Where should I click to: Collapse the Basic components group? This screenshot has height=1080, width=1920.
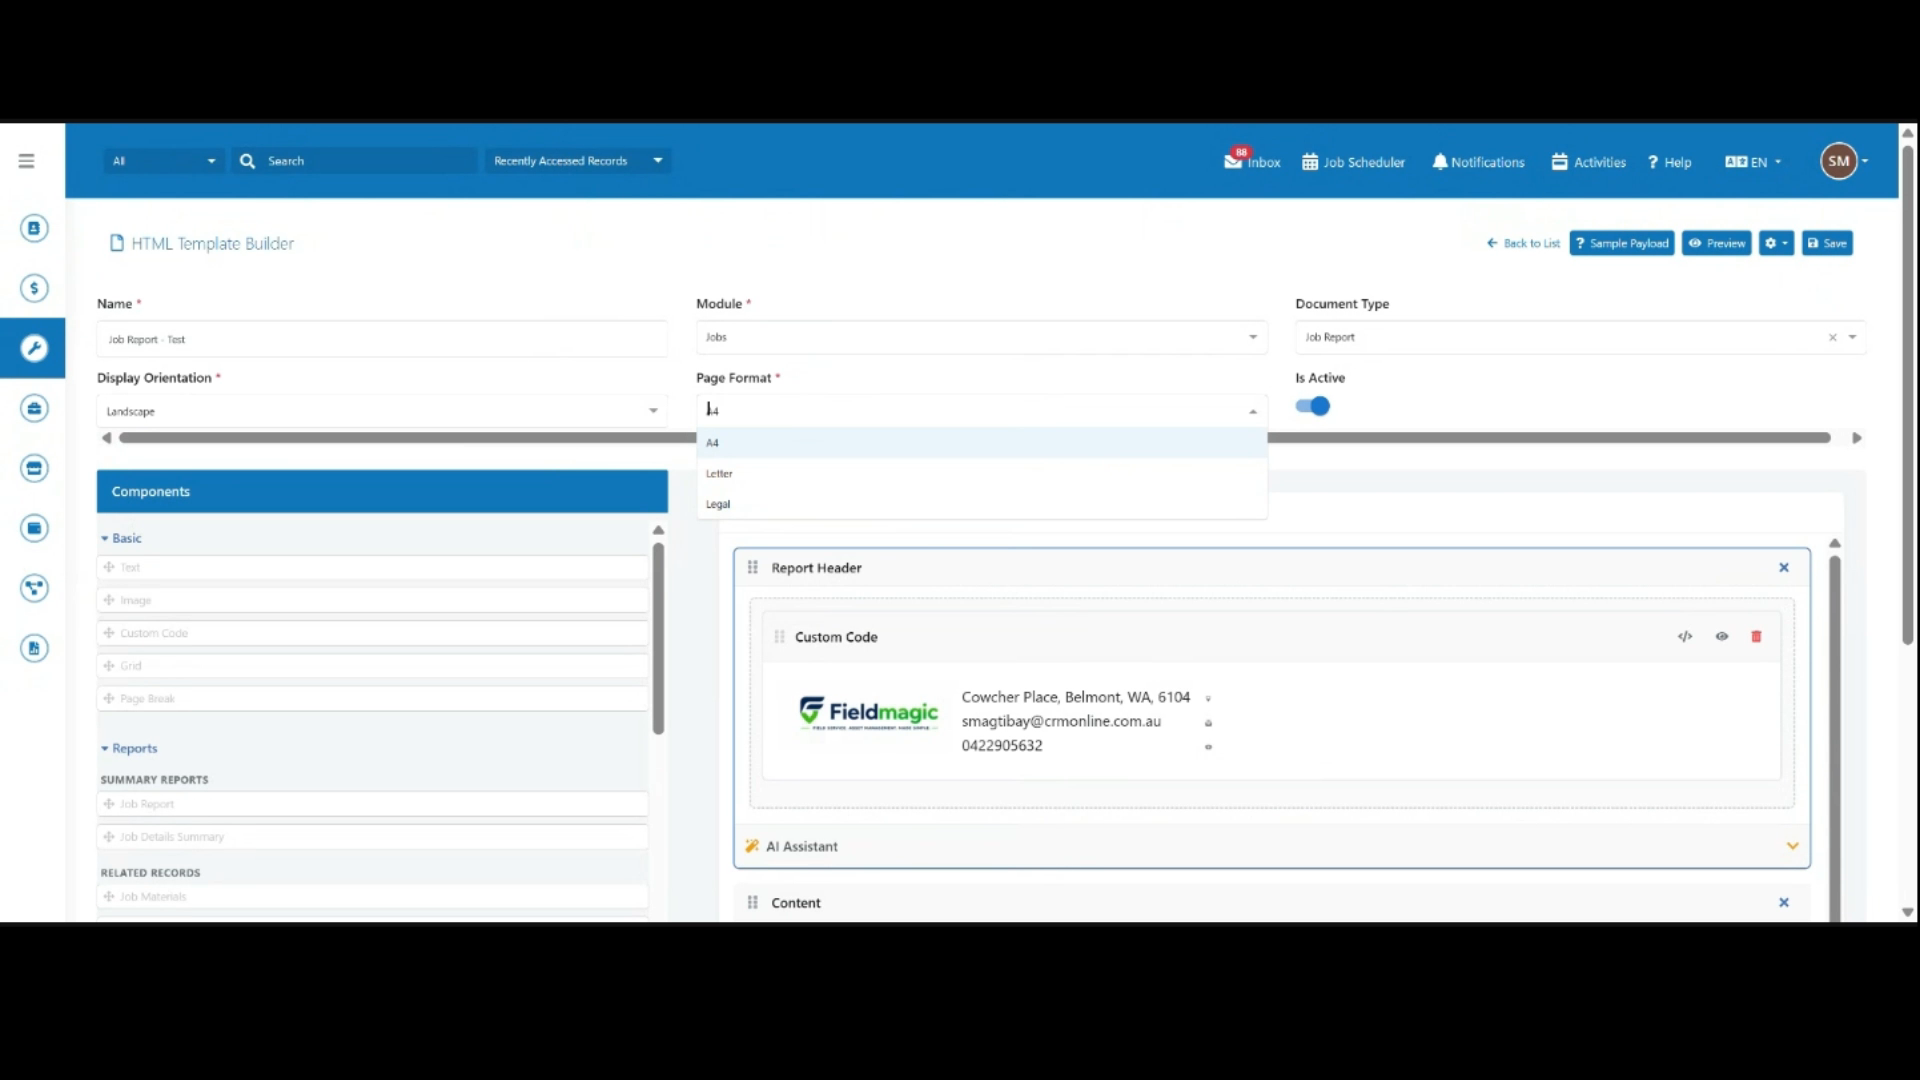coord(122,538)
